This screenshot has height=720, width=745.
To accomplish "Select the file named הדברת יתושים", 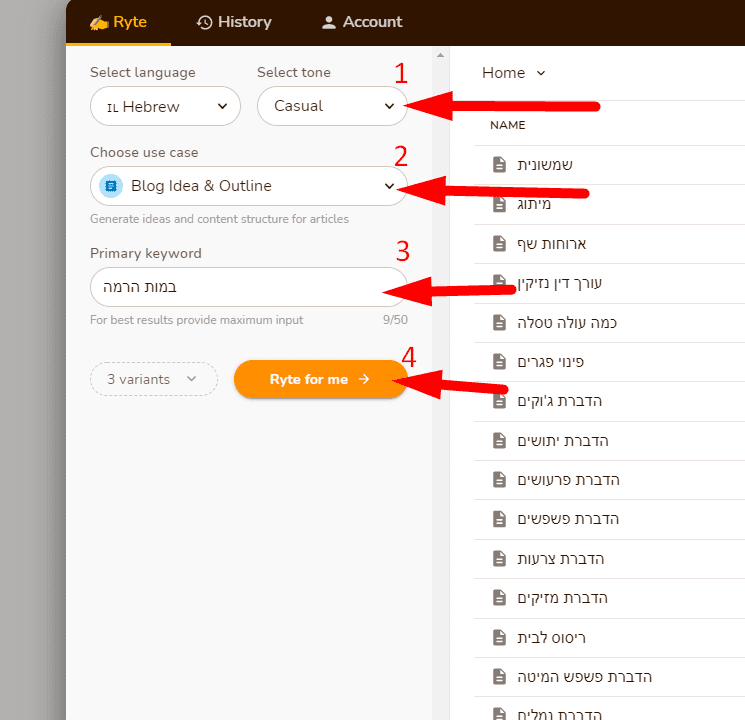I will click(563, 441).
